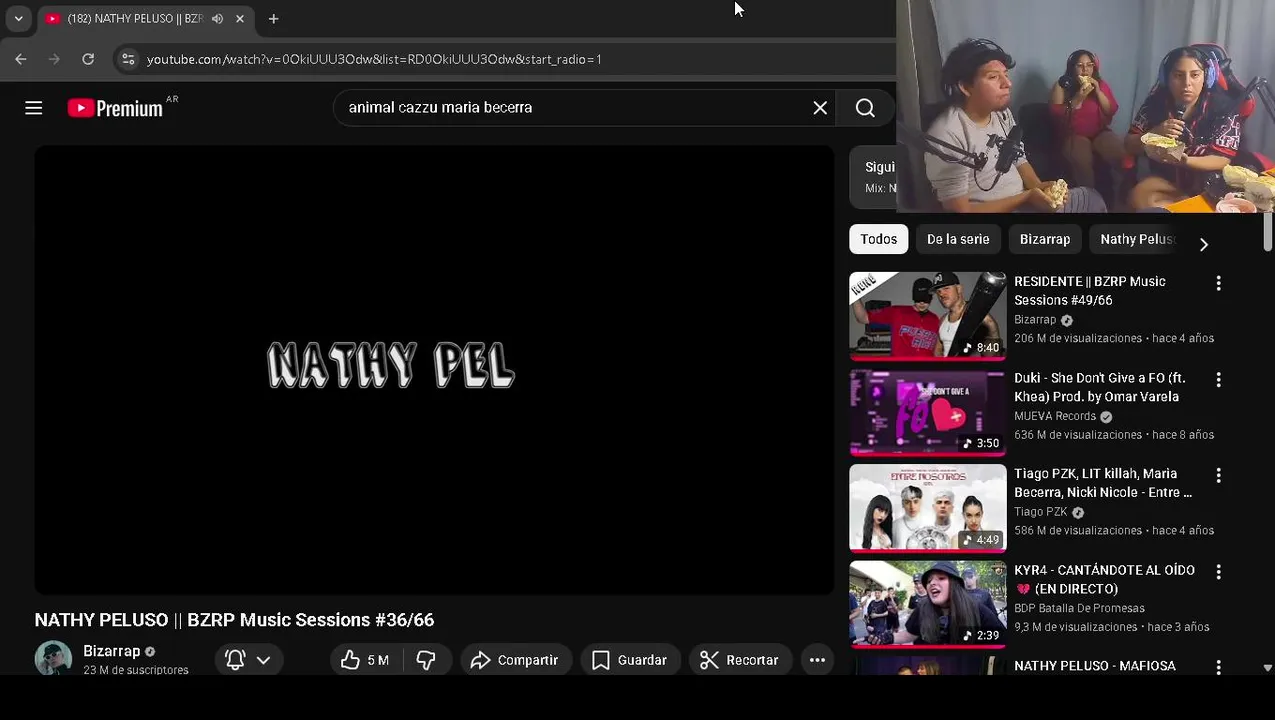Select the Nathy Peluso filter chip
This screenshot has height=720, width=1275.
(x=1137, y=239)
